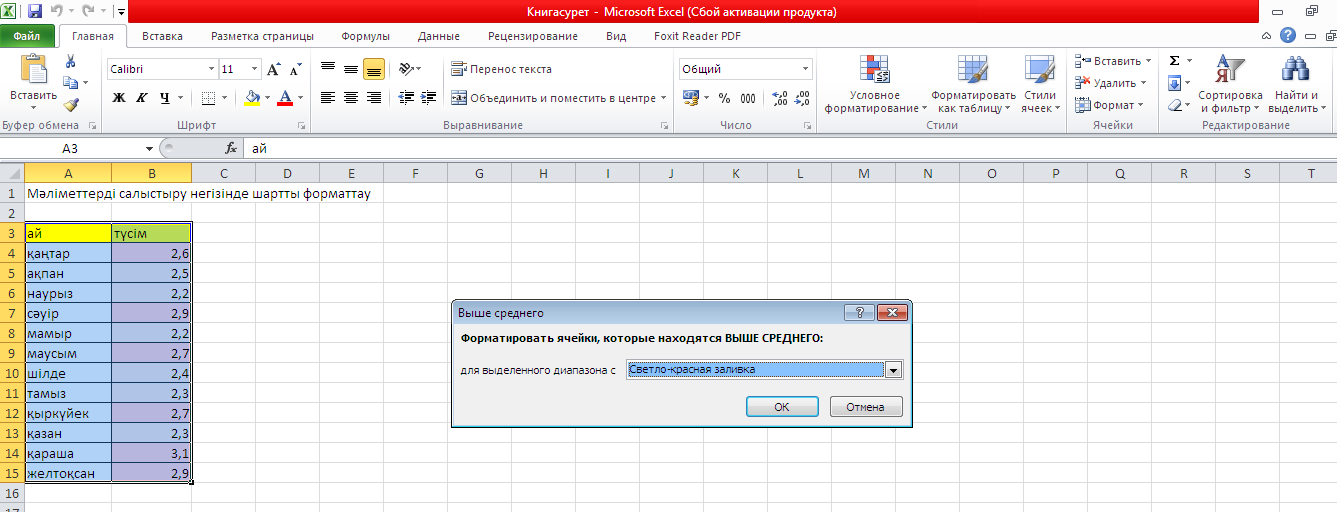Align text to bottom of cell
This screenshot has height=512, width=1337.
[x=374, y=69]
